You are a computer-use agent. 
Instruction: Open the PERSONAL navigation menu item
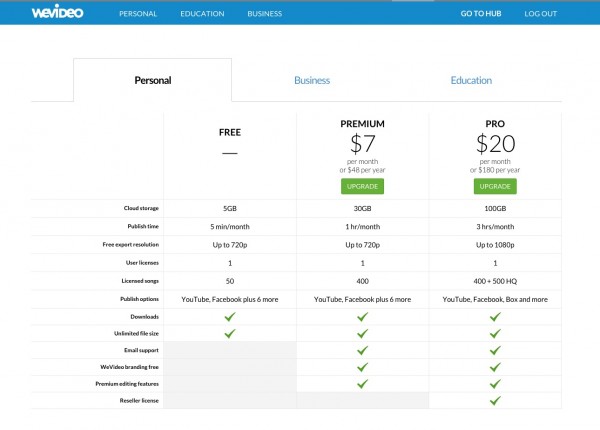[x=138, y=14]
